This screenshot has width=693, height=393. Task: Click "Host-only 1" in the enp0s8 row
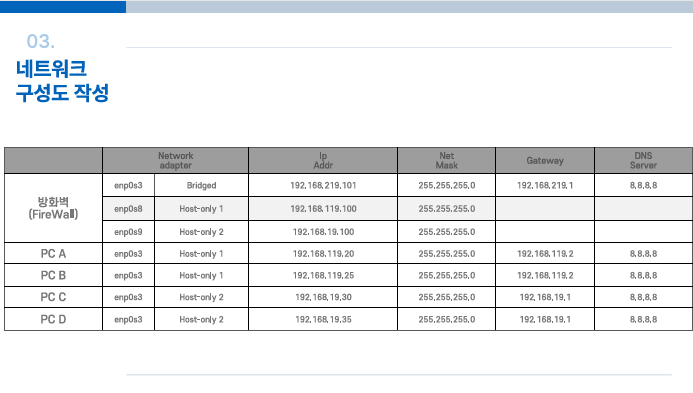(x=201, y=209)
